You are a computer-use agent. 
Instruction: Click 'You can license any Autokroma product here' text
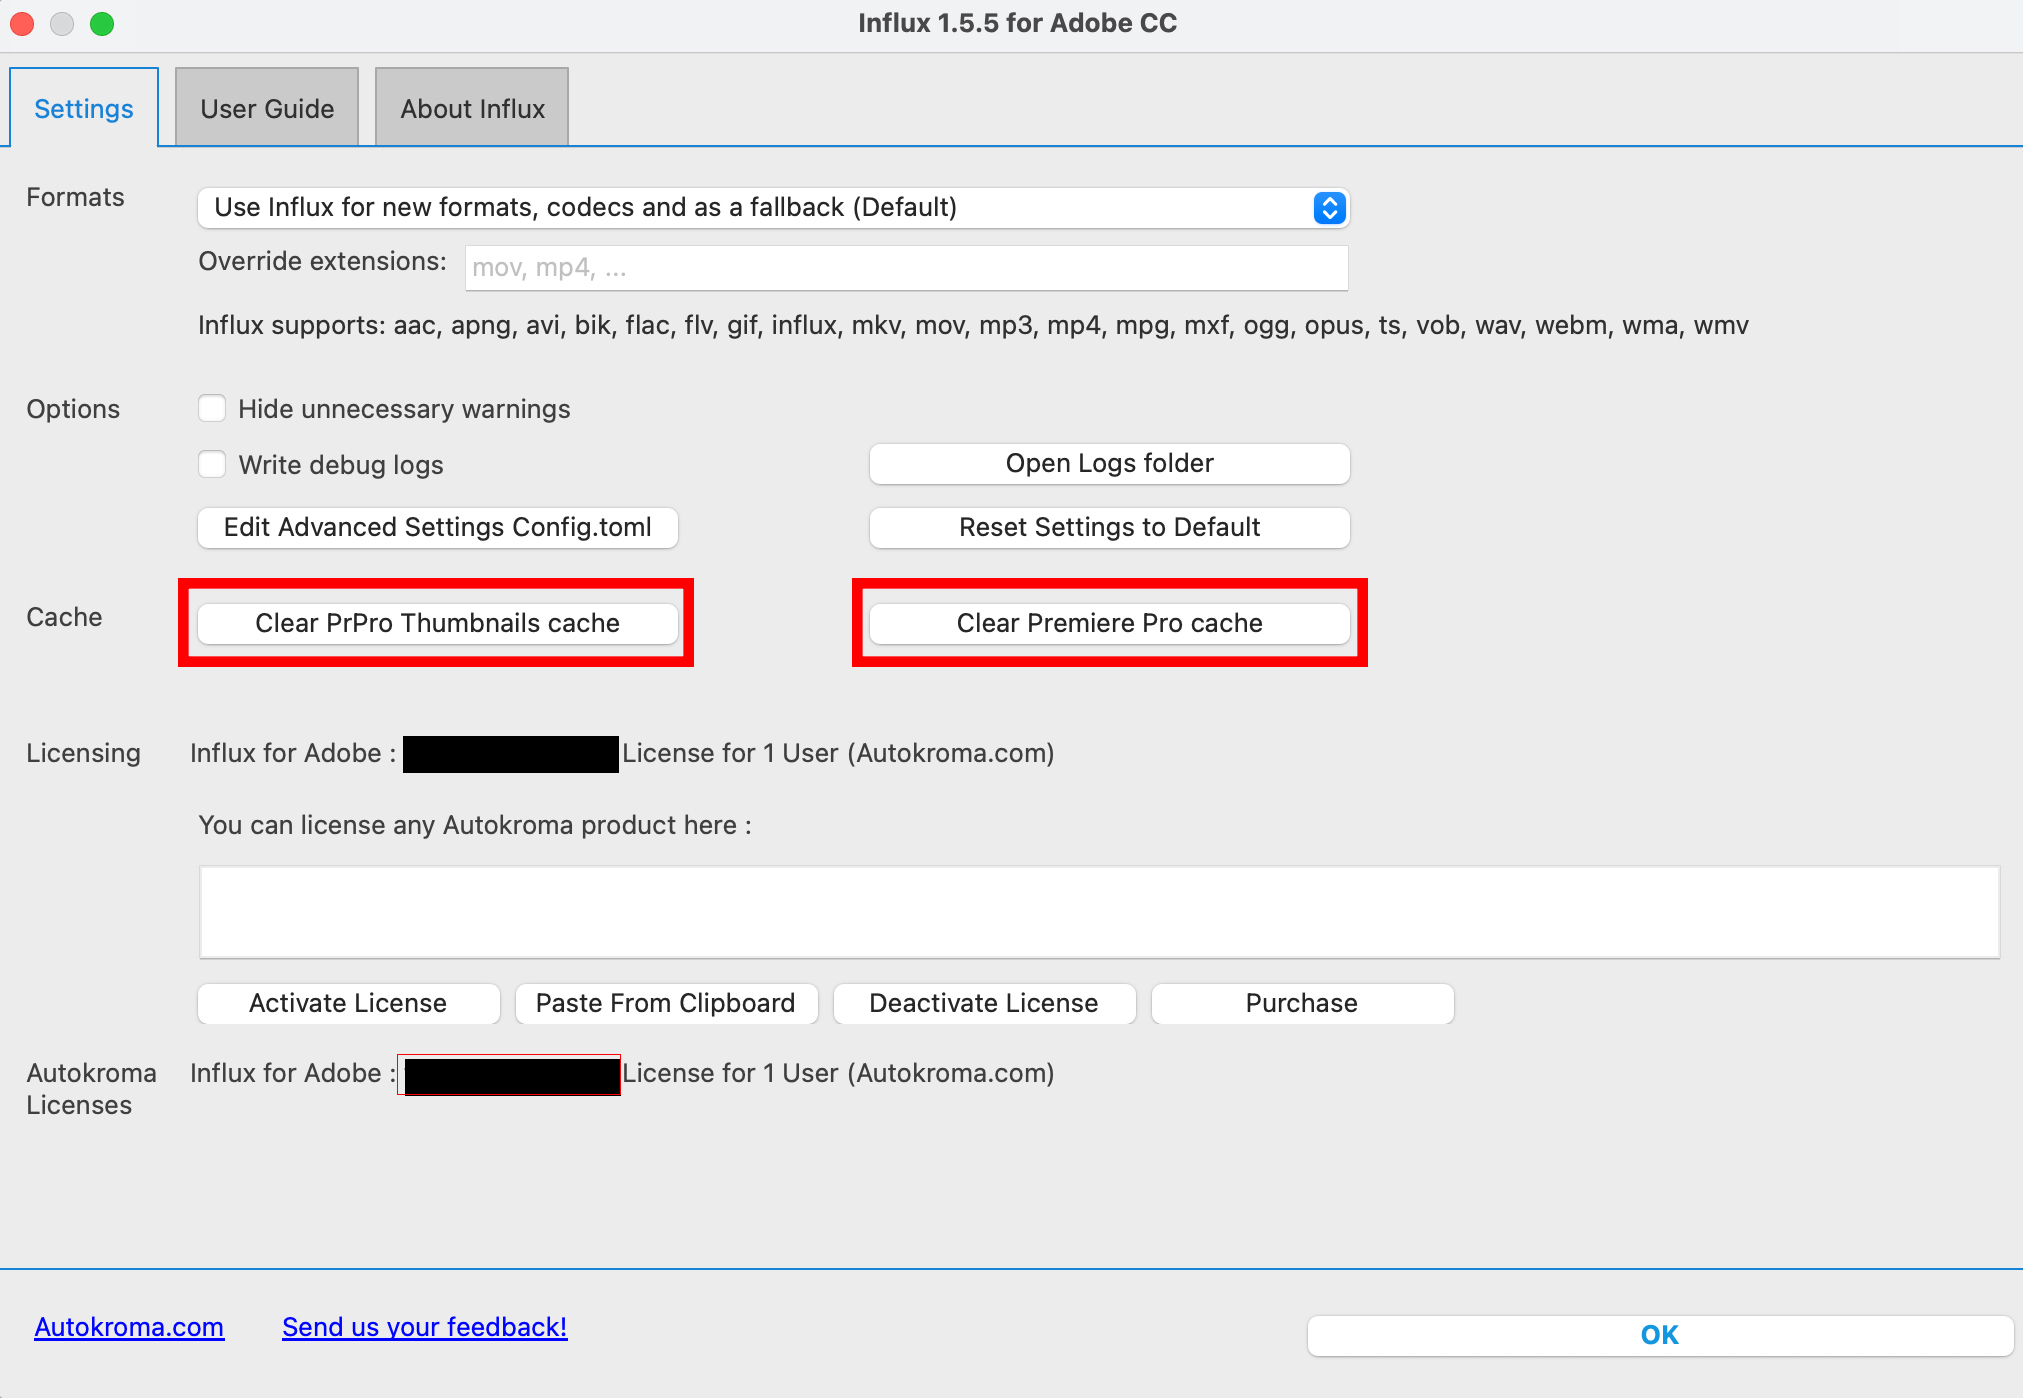coord(475,825)
